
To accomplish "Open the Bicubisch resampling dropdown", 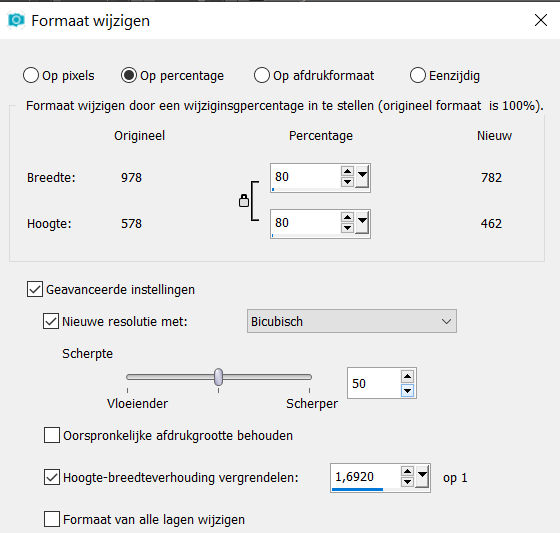I will [351, 321].
